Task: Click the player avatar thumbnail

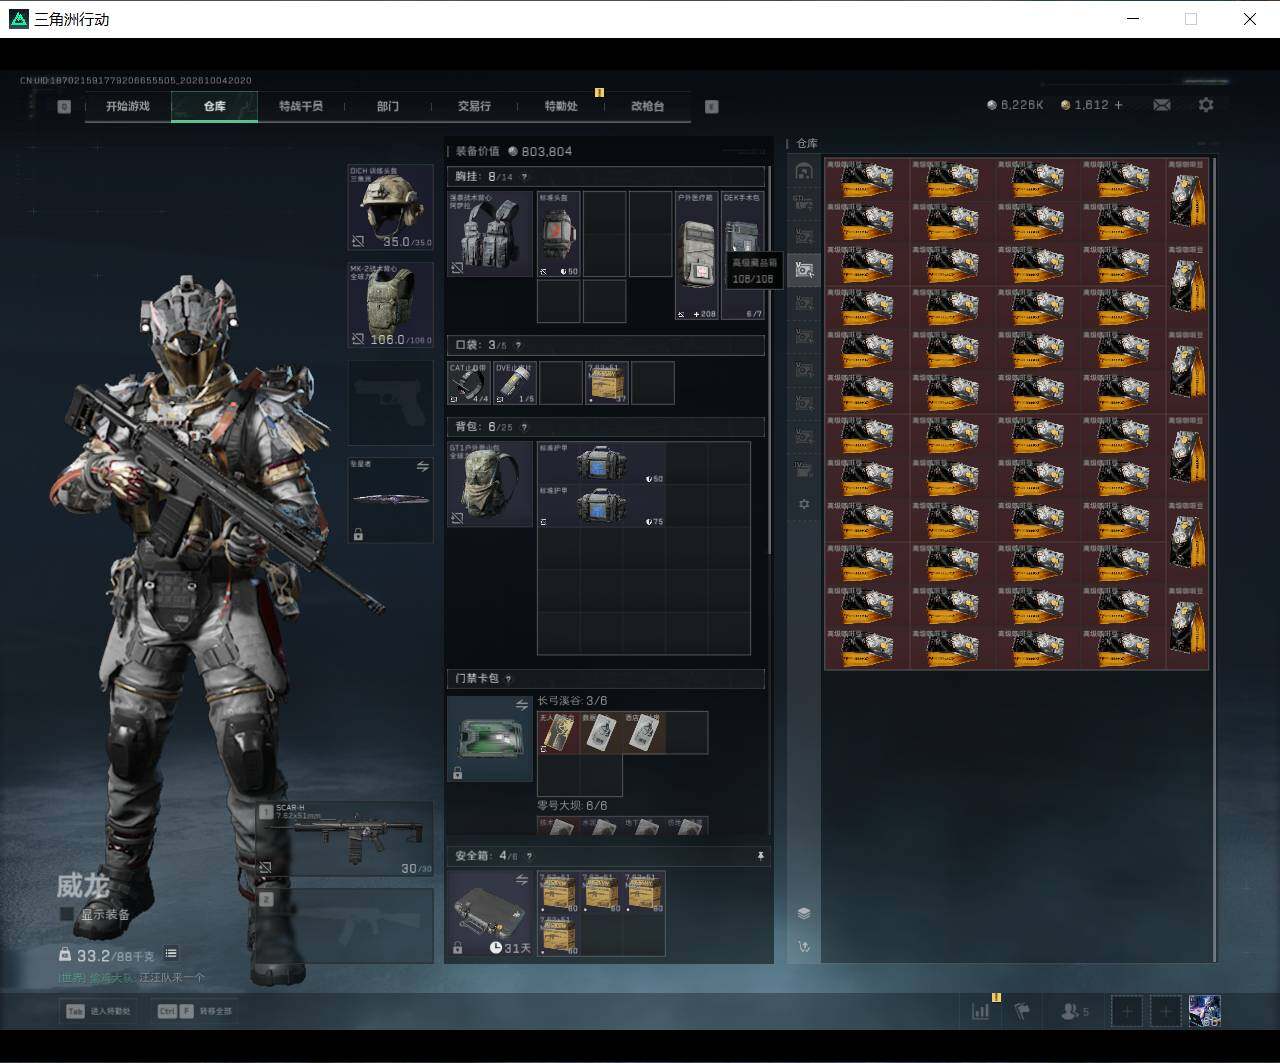Action: pyautogui.click(x=1204, y=1011)
